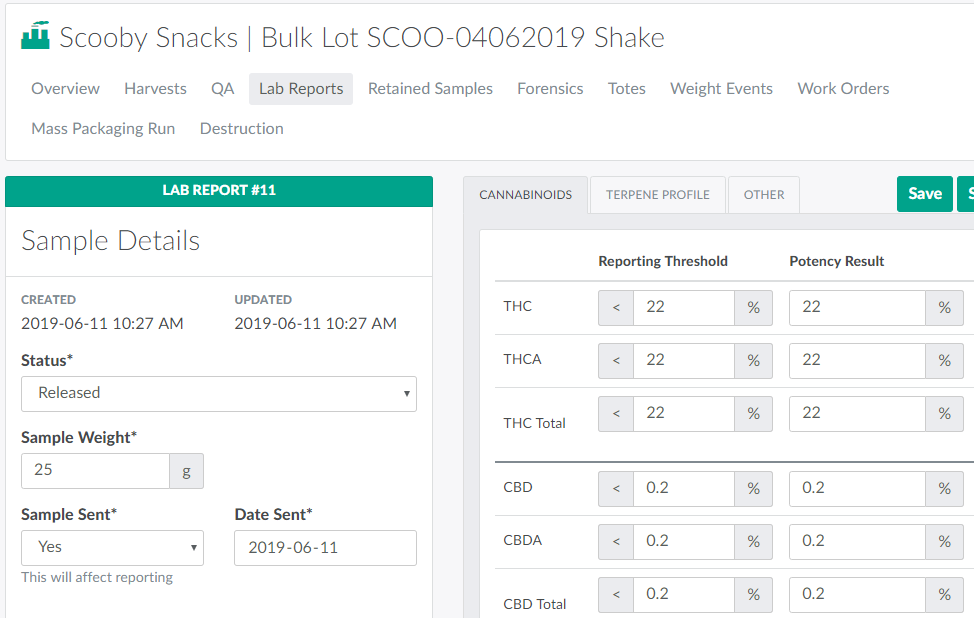The width and height of the screenshot is (974, 618).
Task: Click the factory icon beside Scooby Snacks
Action: 35,37
